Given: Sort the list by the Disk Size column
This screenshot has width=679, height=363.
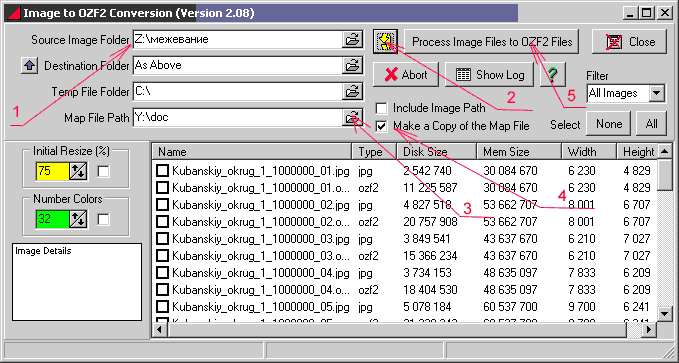Looking at the screenshot, I should click(437, 152).
